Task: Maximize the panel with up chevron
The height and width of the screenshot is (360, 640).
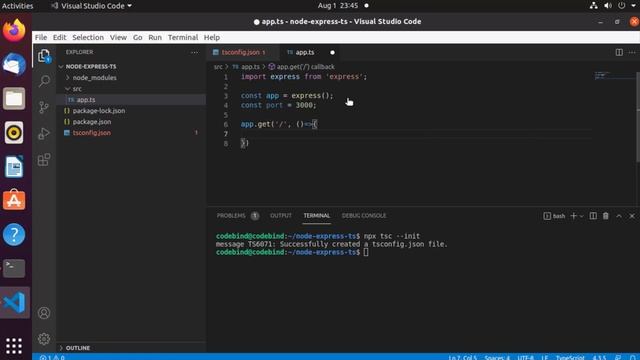Action: [x=619, y=216]
